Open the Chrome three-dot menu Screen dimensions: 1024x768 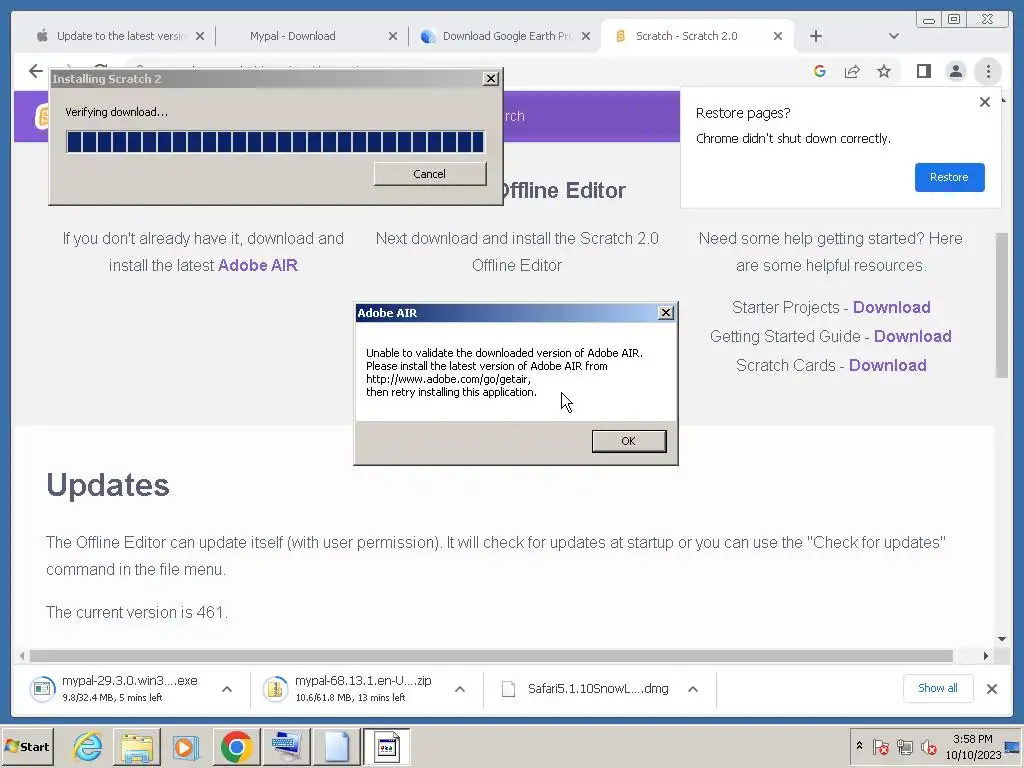pyautogui.click(x=988, y=71)
